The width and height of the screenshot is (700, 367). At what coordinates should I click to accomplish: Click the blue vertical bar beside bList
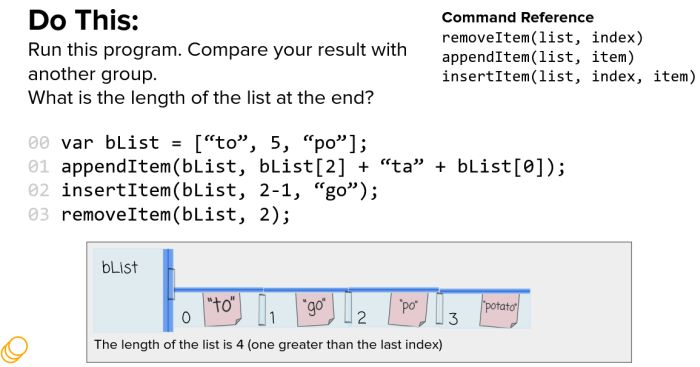[x=168, y=290]
